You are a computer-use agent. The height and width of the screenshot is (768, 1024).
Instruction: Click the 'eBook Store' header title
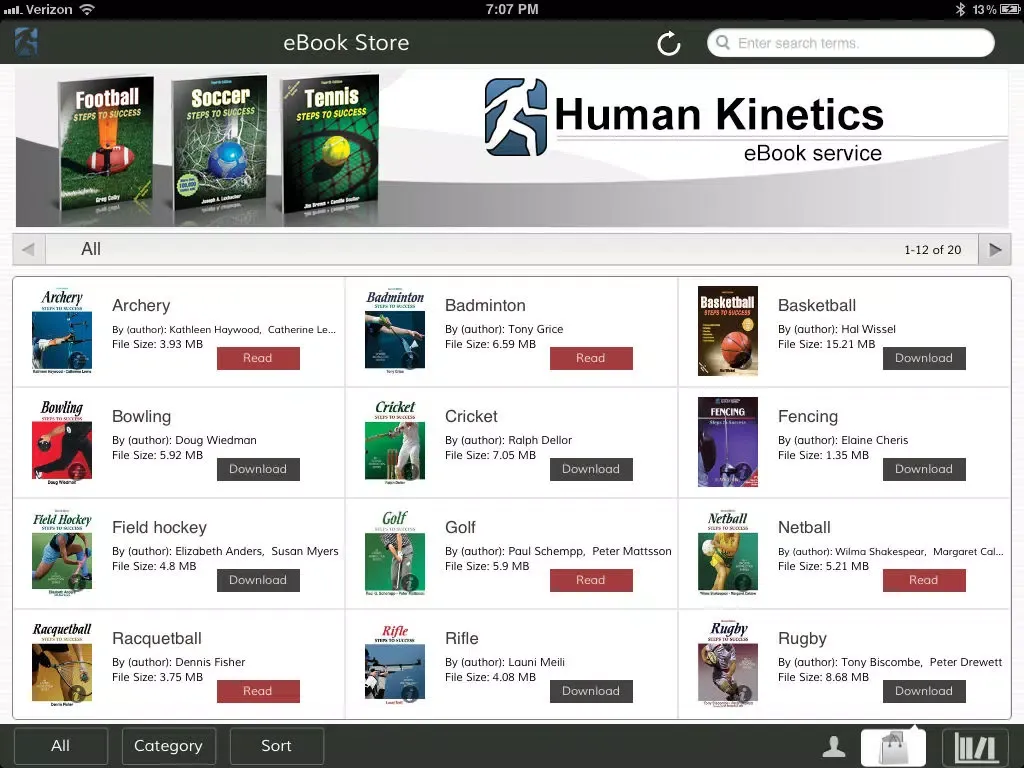click(x=346, y=43)
